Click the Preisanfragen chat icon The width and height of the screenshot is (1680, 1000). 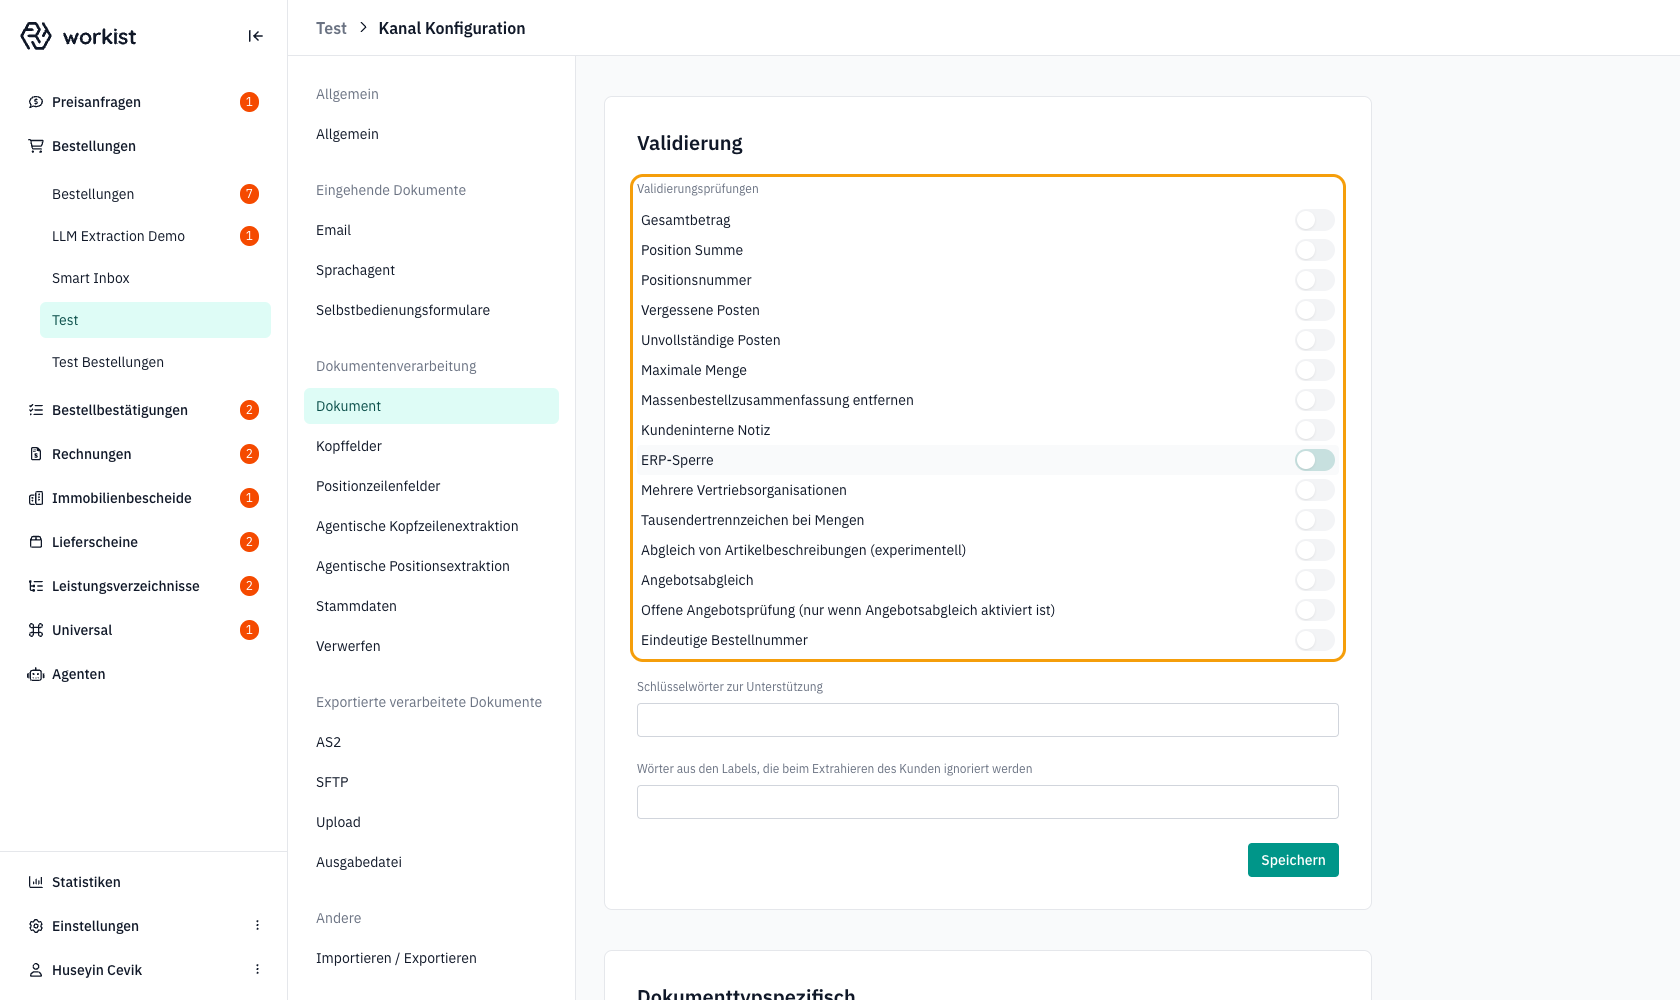tap(36, 102)
